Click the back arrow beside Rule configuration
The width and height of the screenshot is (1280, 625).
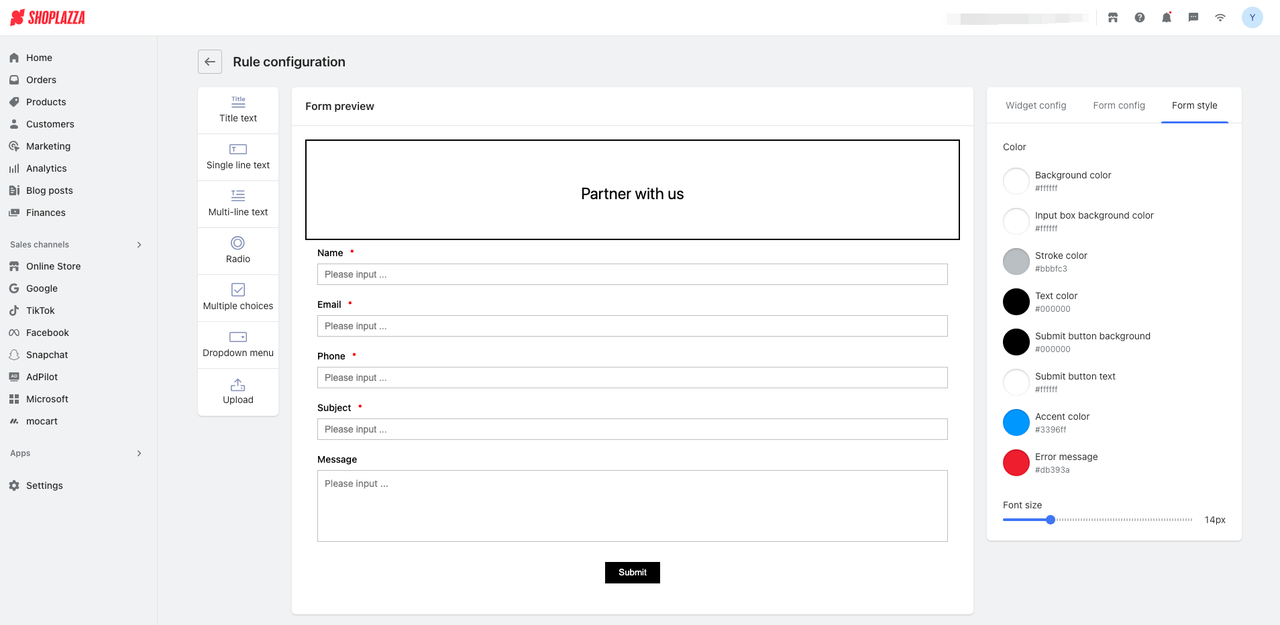[210, 62]
